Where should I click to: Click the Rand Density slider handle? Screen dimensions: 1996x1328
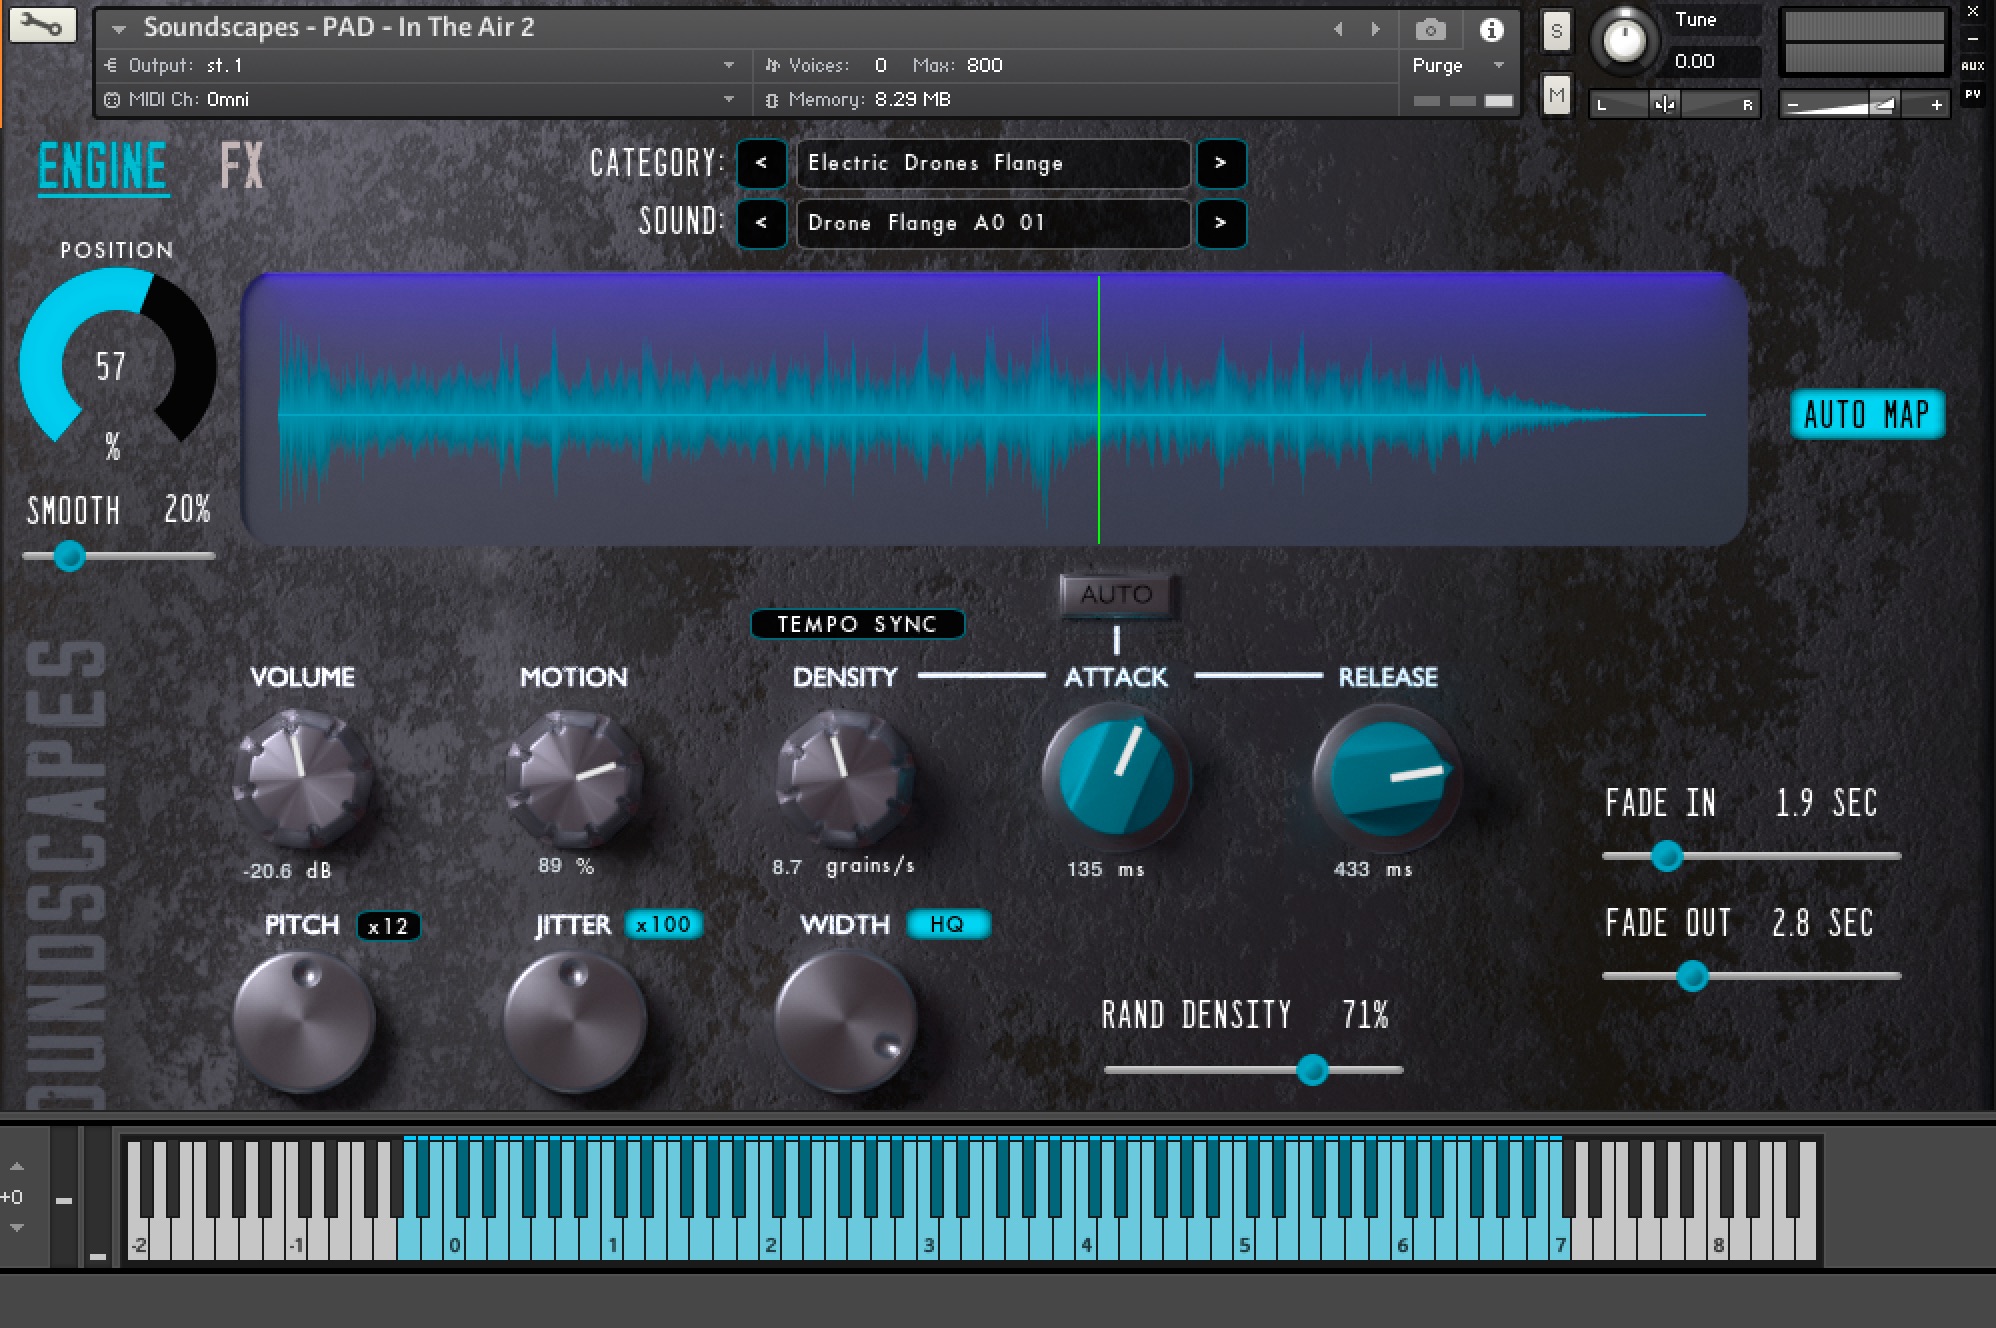pos(1312,1070)
